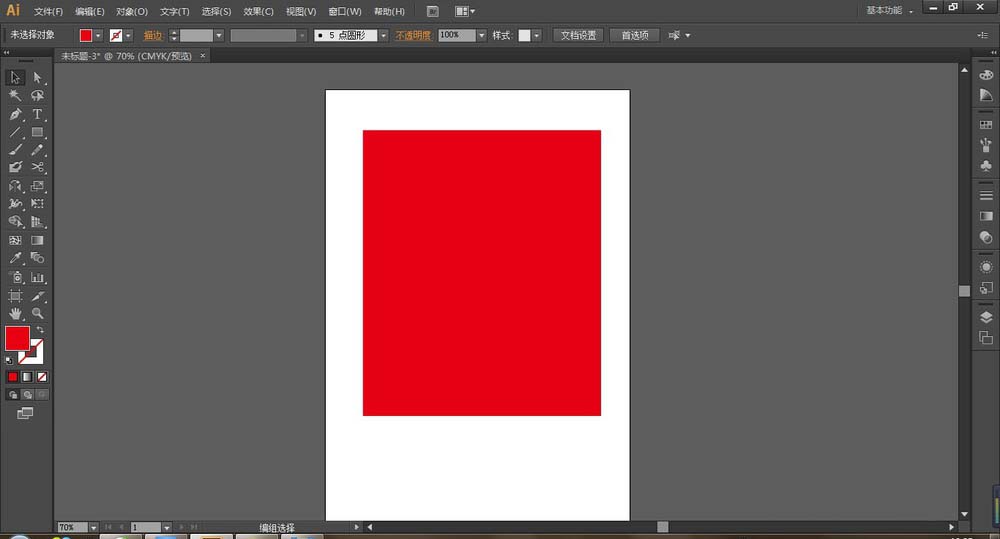
Task: Open the 5 点圆形 brush definition dropdown
Action: click(383, 36)
